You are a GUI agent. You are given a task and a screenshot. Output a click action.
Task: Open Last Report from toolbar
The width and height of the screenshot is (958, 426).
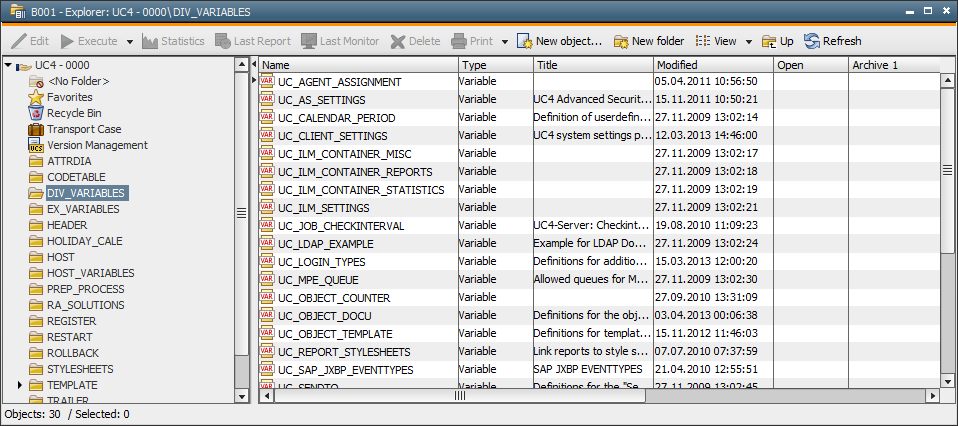coord(253,42)
